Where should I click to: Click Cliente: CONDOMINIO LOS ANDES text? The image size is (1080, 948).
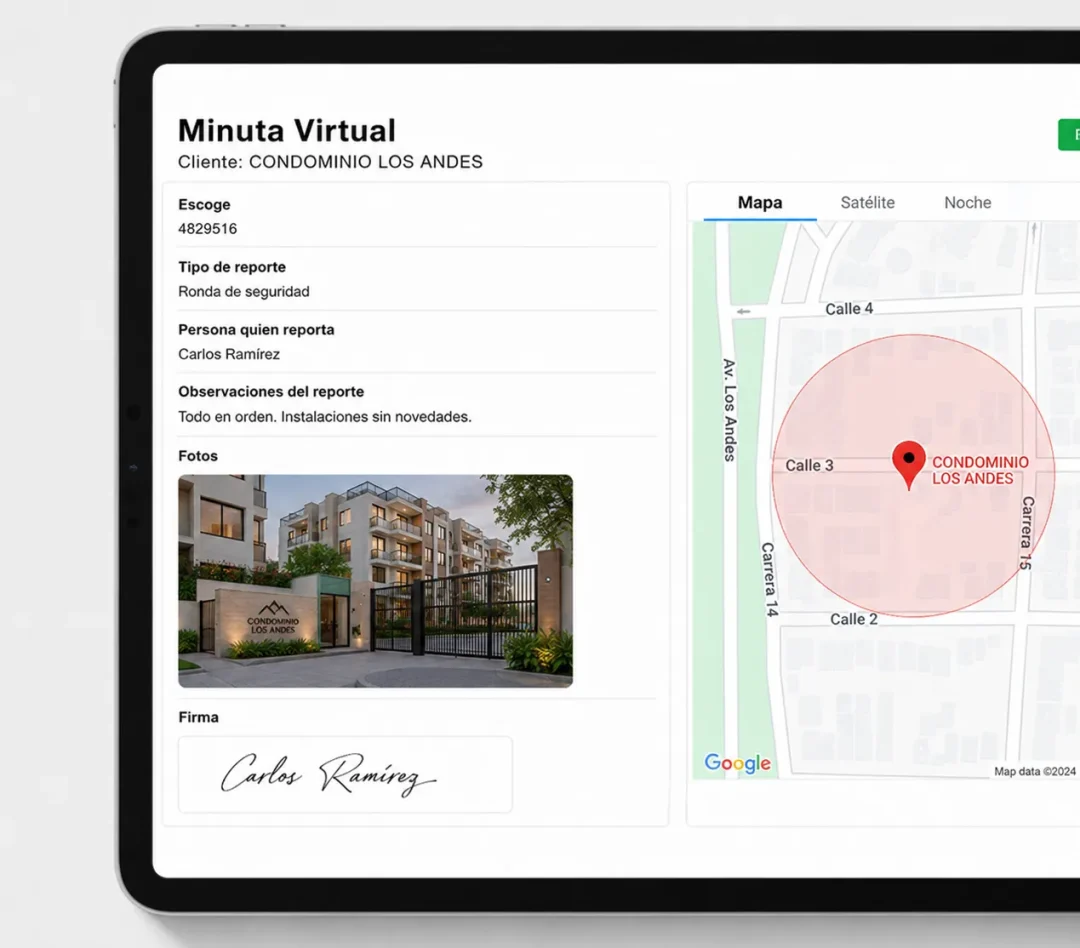tap(330, 162)
